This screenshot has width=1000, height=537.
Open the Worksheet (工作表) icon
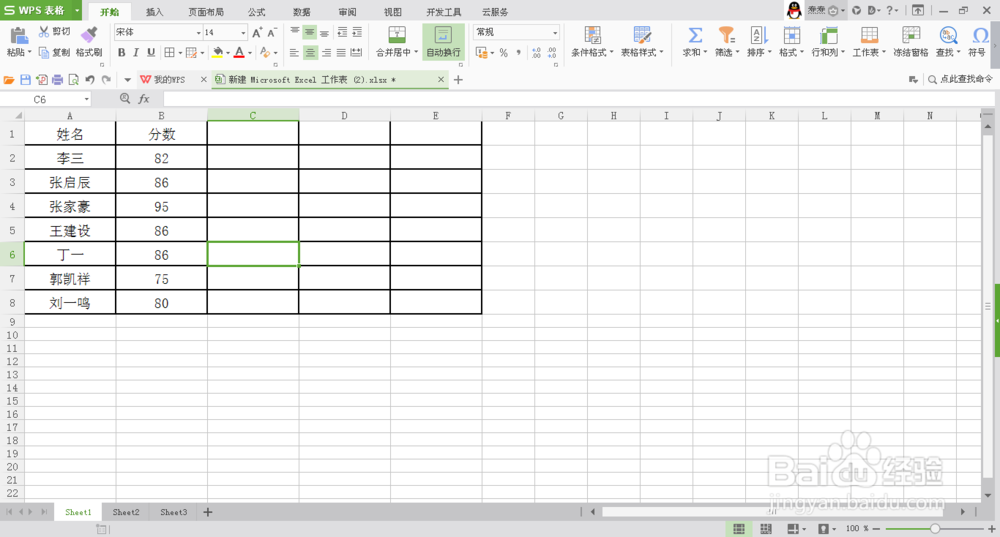click(869, 35)
